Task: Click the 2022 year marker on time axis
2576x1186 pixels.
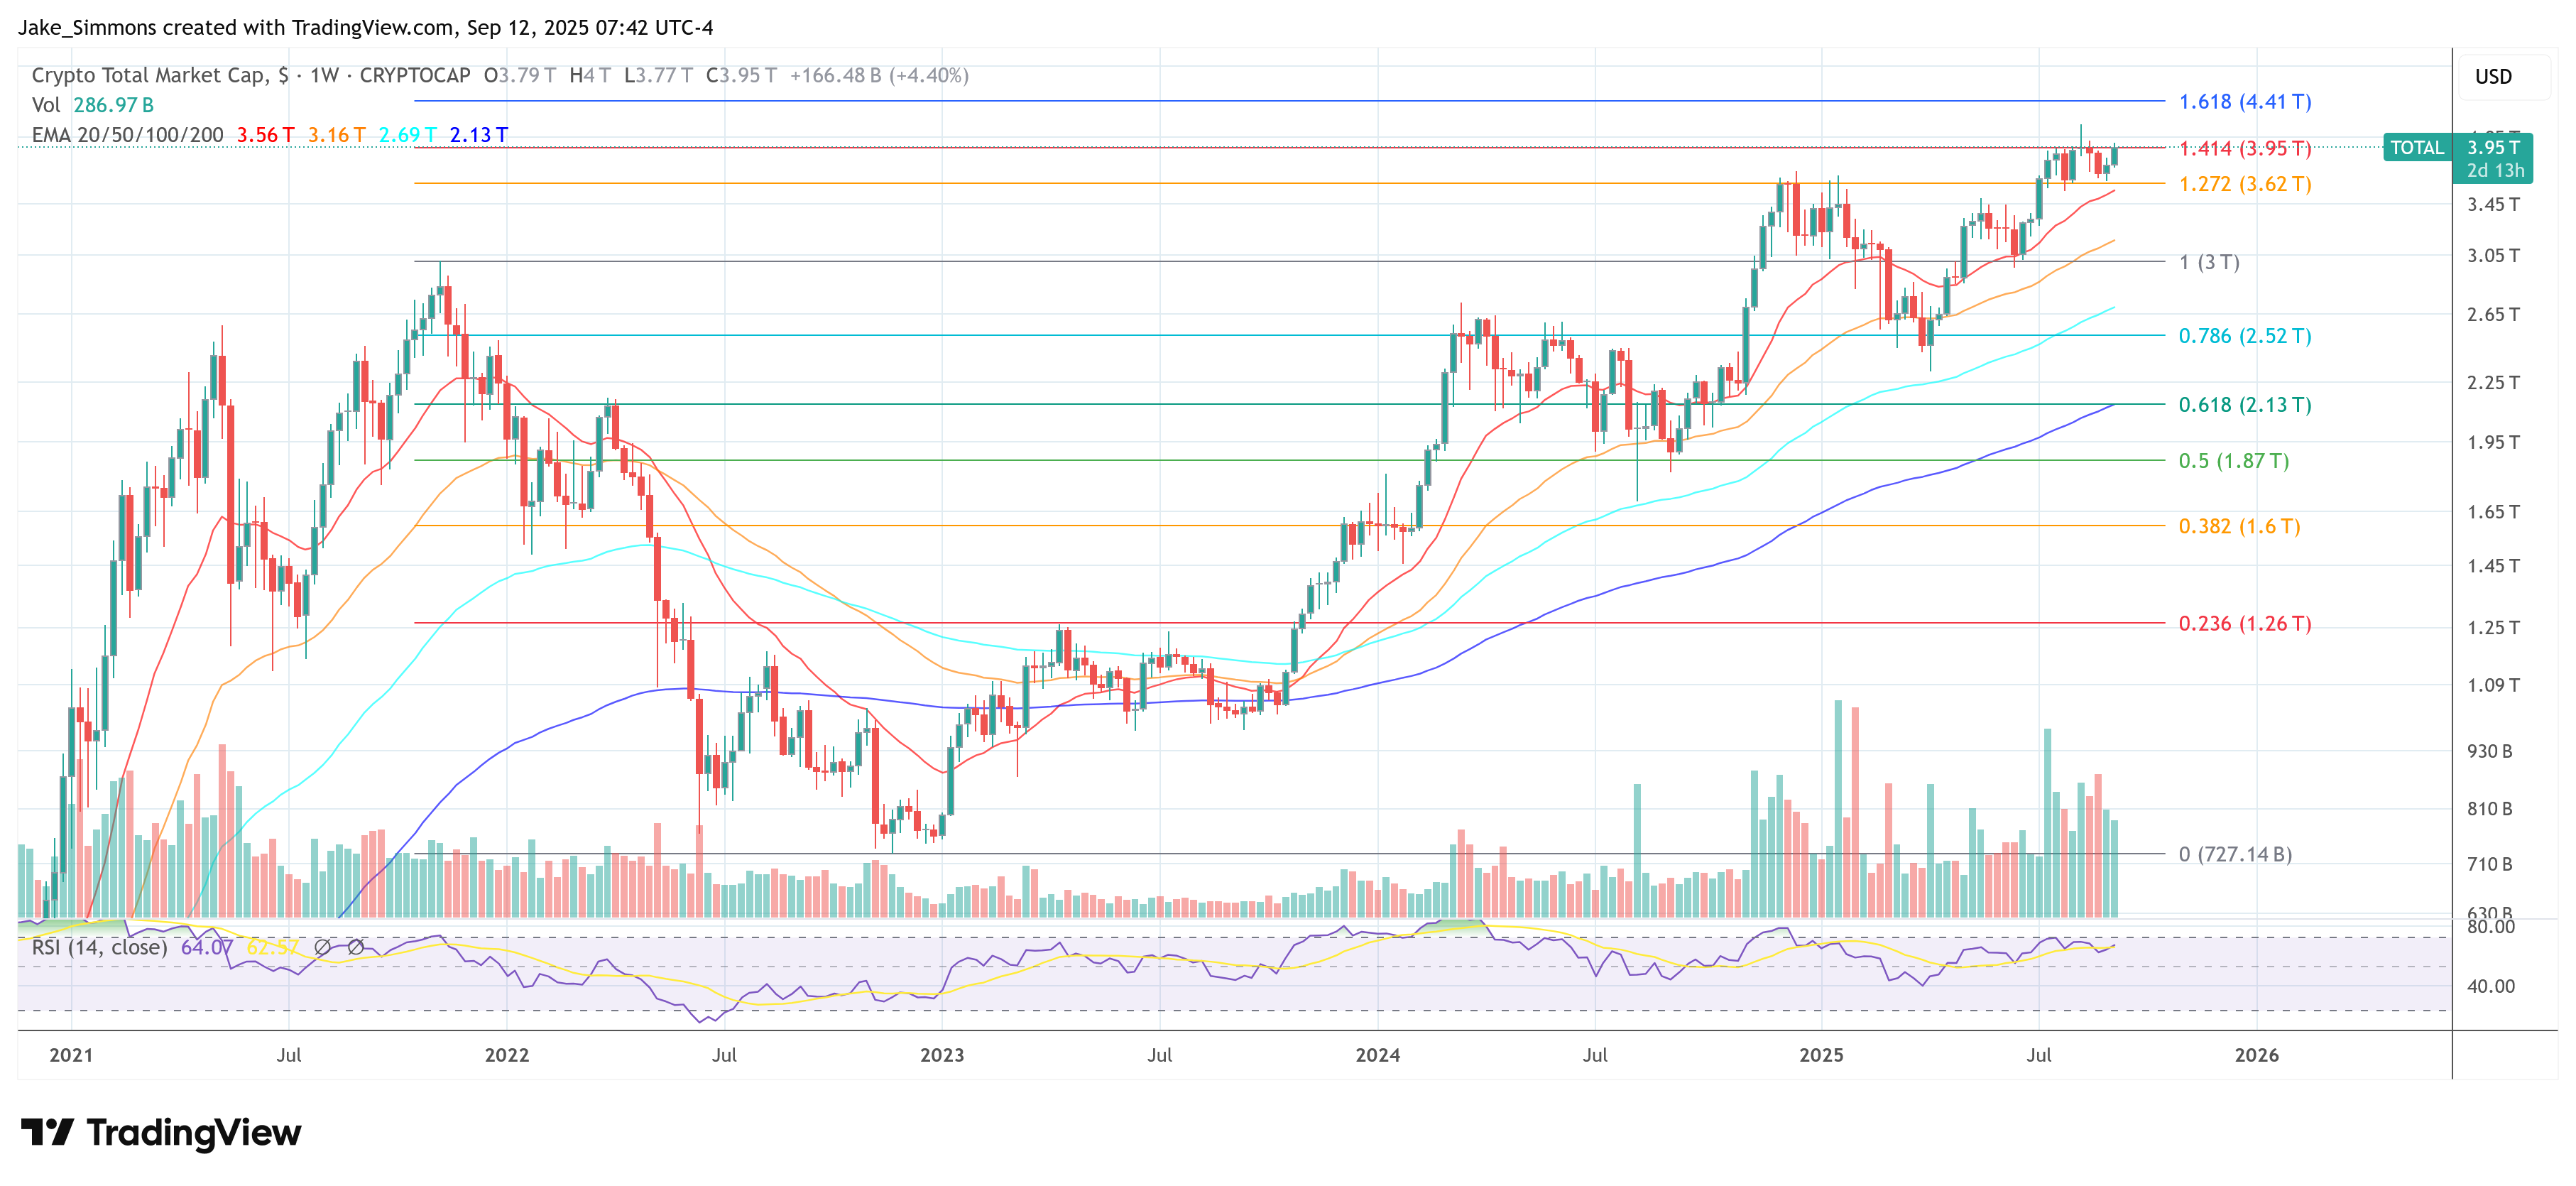Action: tap(506, 1055)
